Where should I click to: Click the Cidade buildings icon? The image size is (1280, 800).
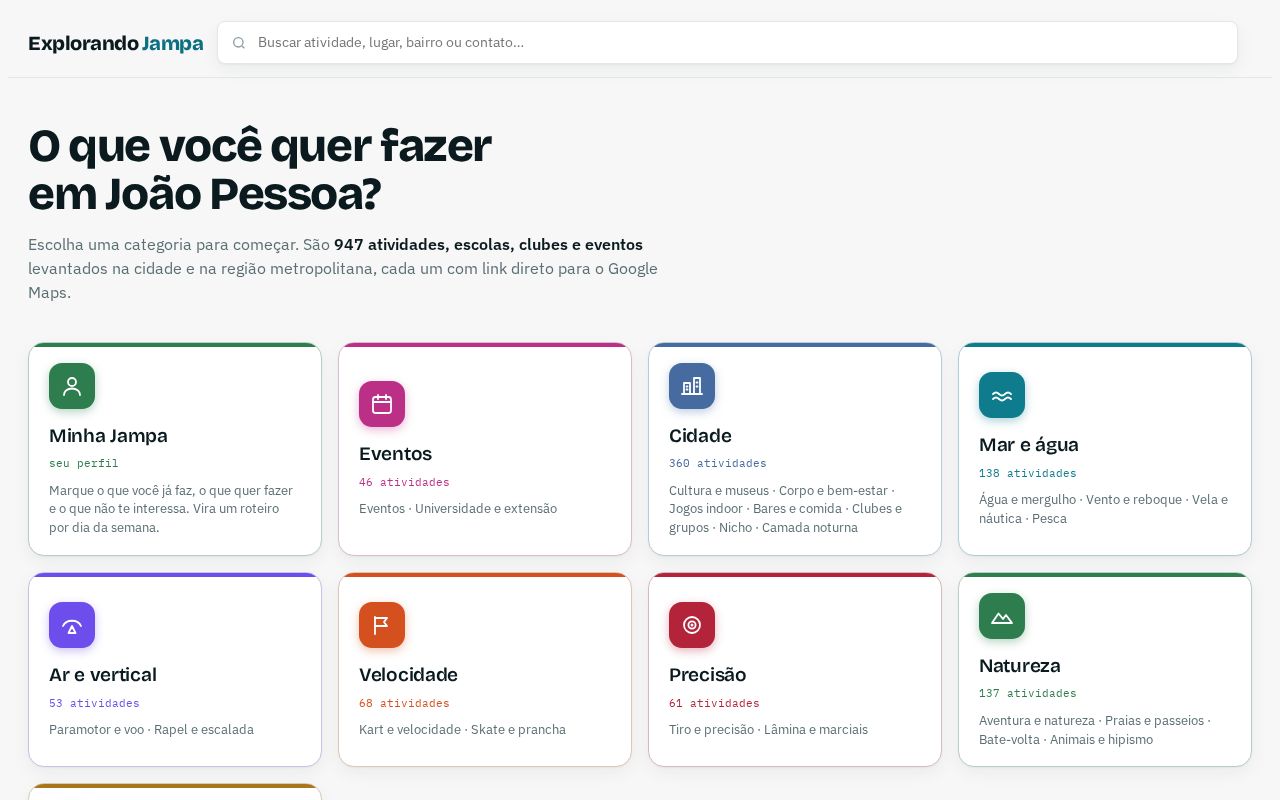click(x=692, y=386)
